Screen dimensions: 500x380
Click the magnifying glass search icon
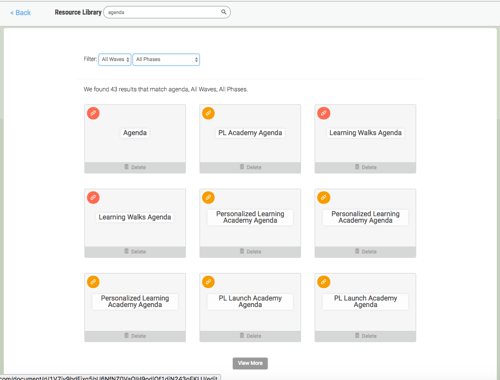tap(224, 12)
